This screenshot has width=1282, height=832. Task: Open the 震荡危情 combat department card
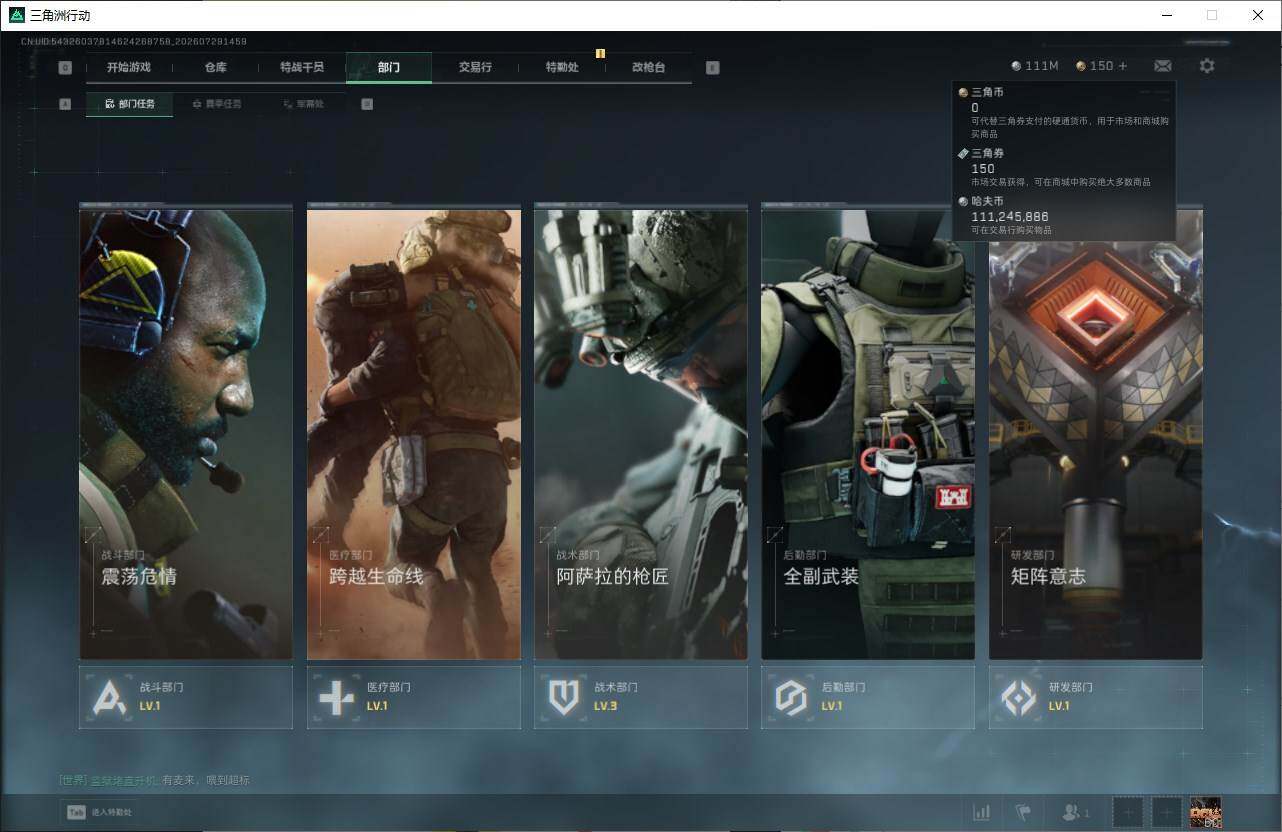point(186,432)
